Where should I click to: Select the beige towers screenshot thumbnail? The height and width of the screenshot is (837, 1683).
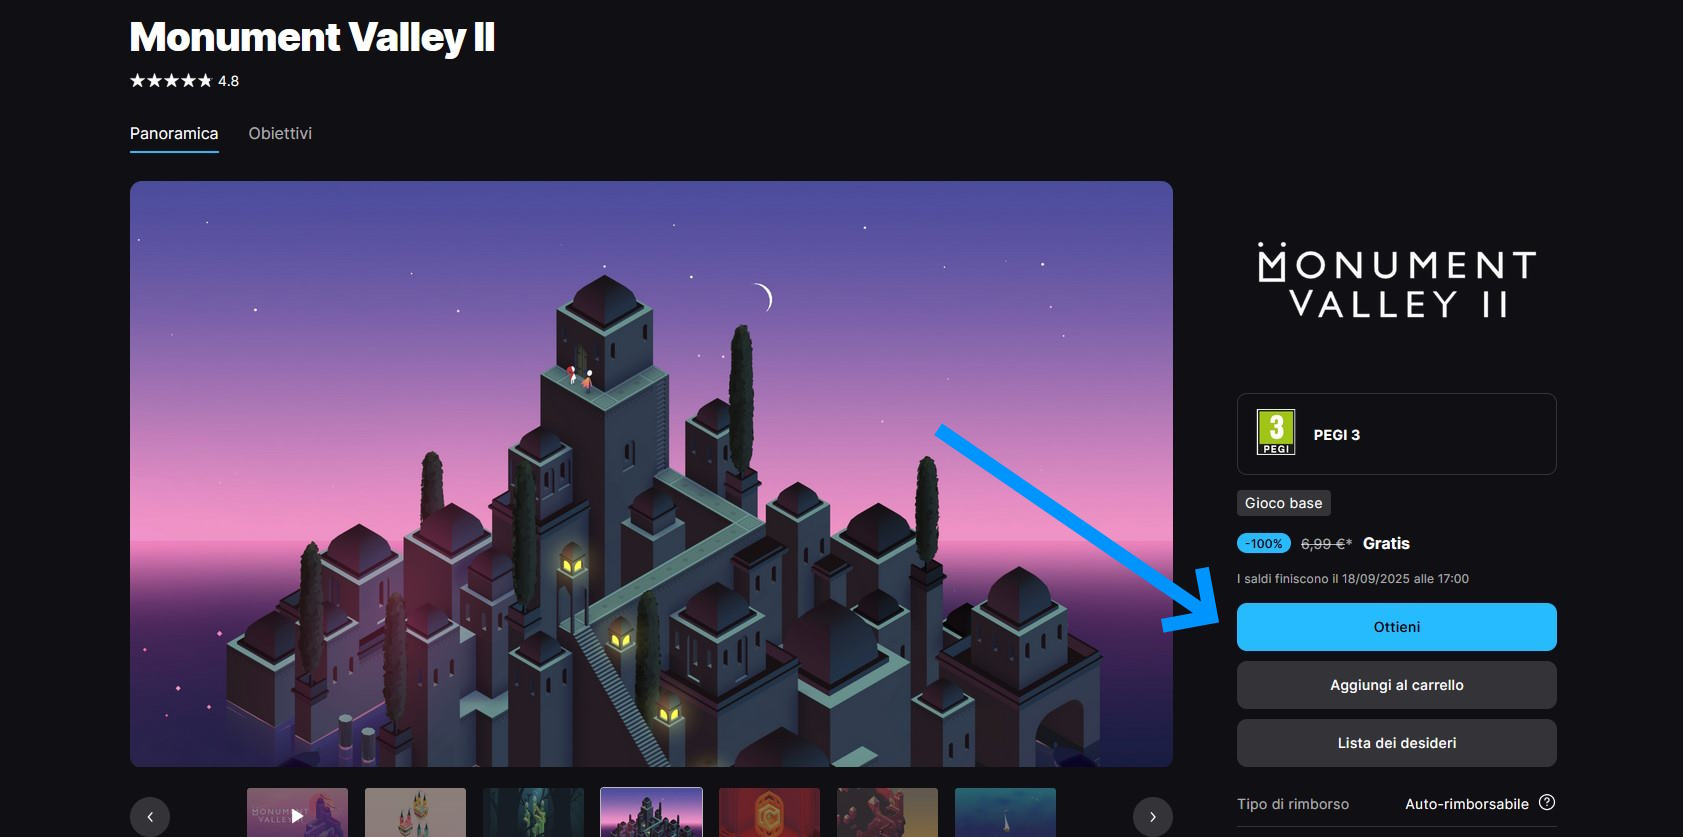(x=415, y=812)
